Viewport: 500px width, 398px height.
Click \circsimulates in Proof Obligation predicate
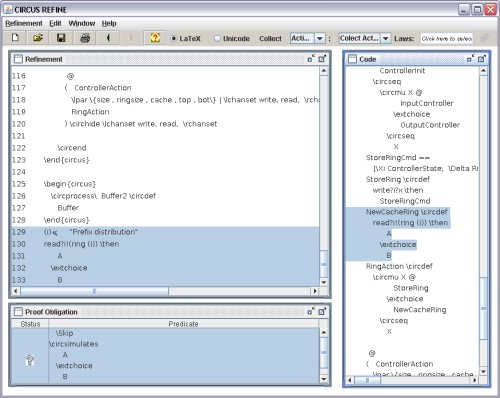point(73,344)
